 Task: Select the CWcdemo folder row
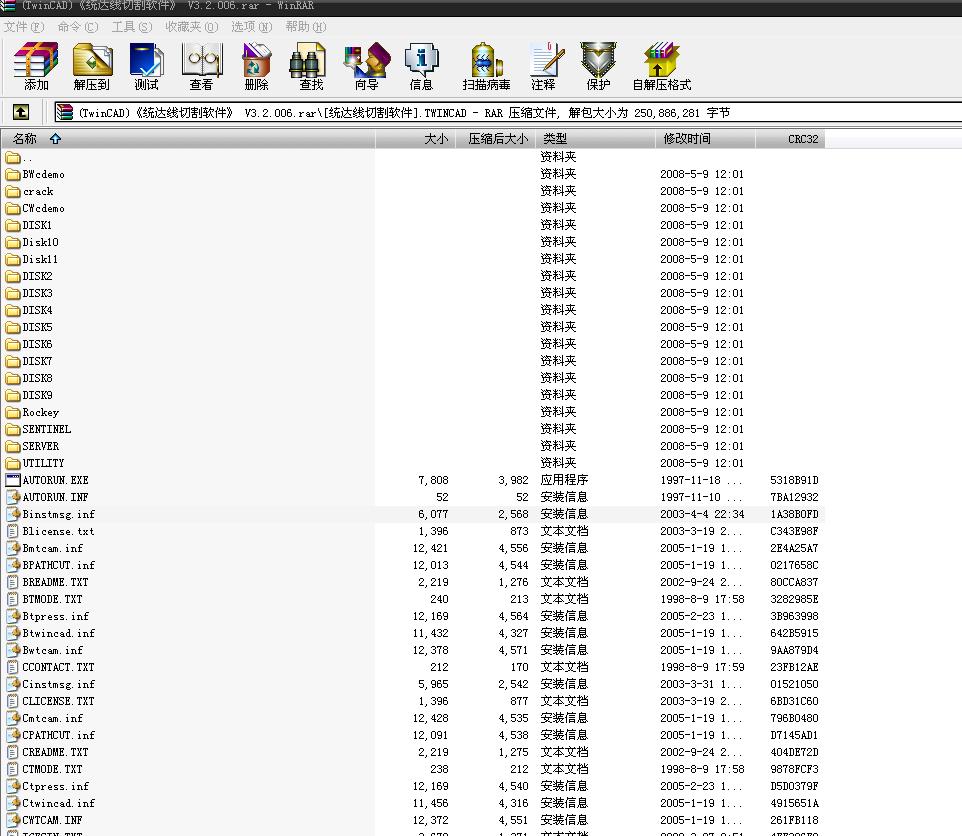coord(412,209)
